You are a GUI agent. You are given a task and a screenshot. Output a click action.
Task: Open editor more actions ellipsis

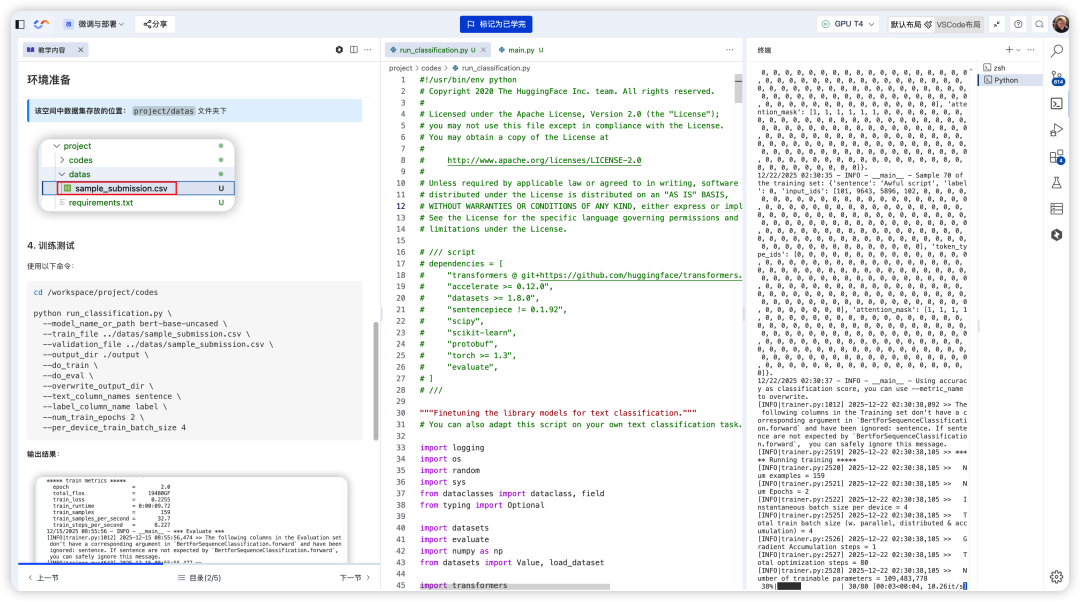click(x=729, y=50)
